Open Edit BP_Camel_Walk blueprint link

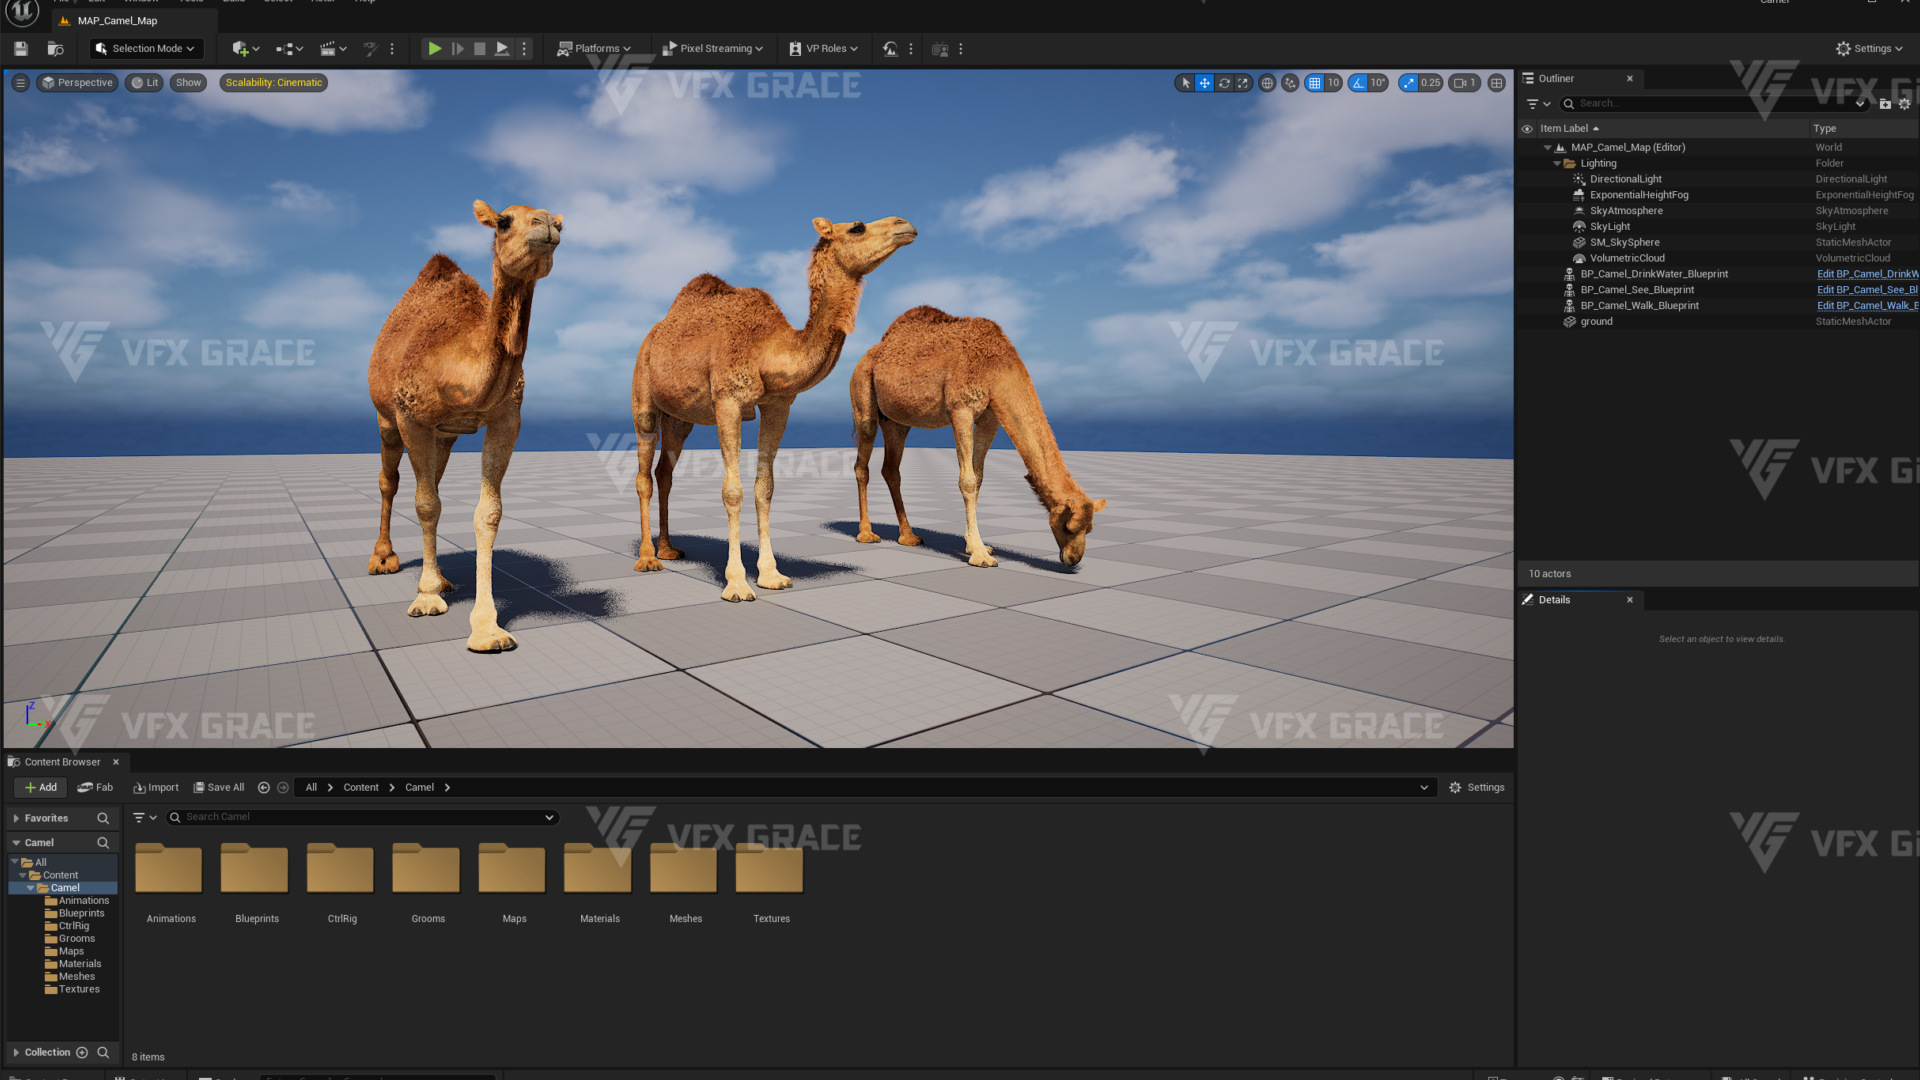click(x=1867, y=306)
